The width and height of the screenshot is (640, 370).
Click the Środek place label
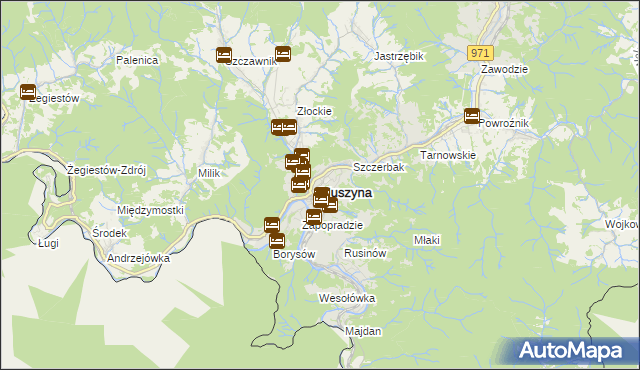coord(109,233)
